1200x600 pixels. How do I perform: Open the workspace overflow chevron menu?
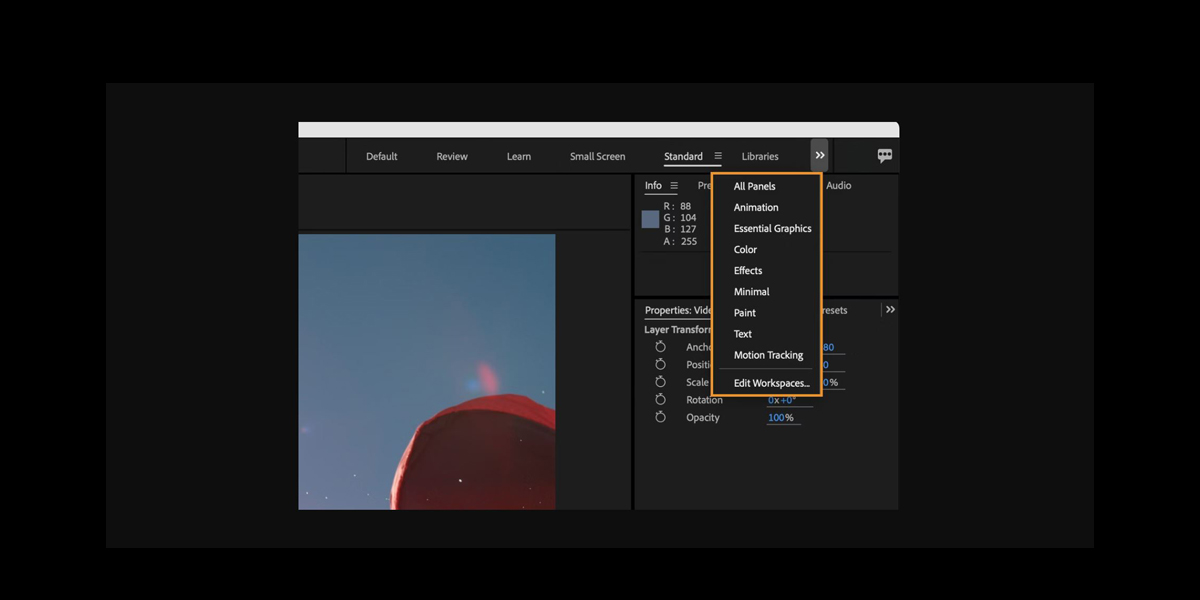[819, 155]
